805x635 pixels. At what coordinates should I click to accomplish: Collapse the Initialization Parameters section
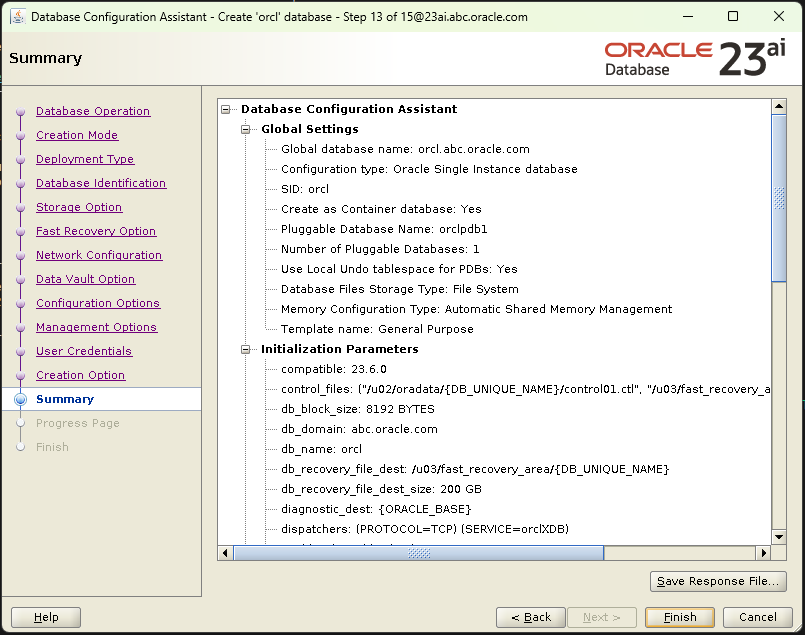[246, 348]
